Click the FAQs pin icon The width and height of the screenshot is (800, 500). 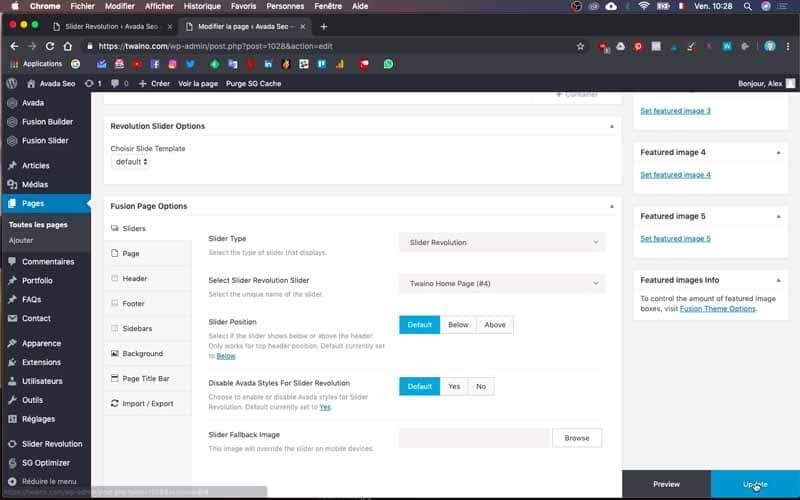pyautogui.click(x=12, y=299)
